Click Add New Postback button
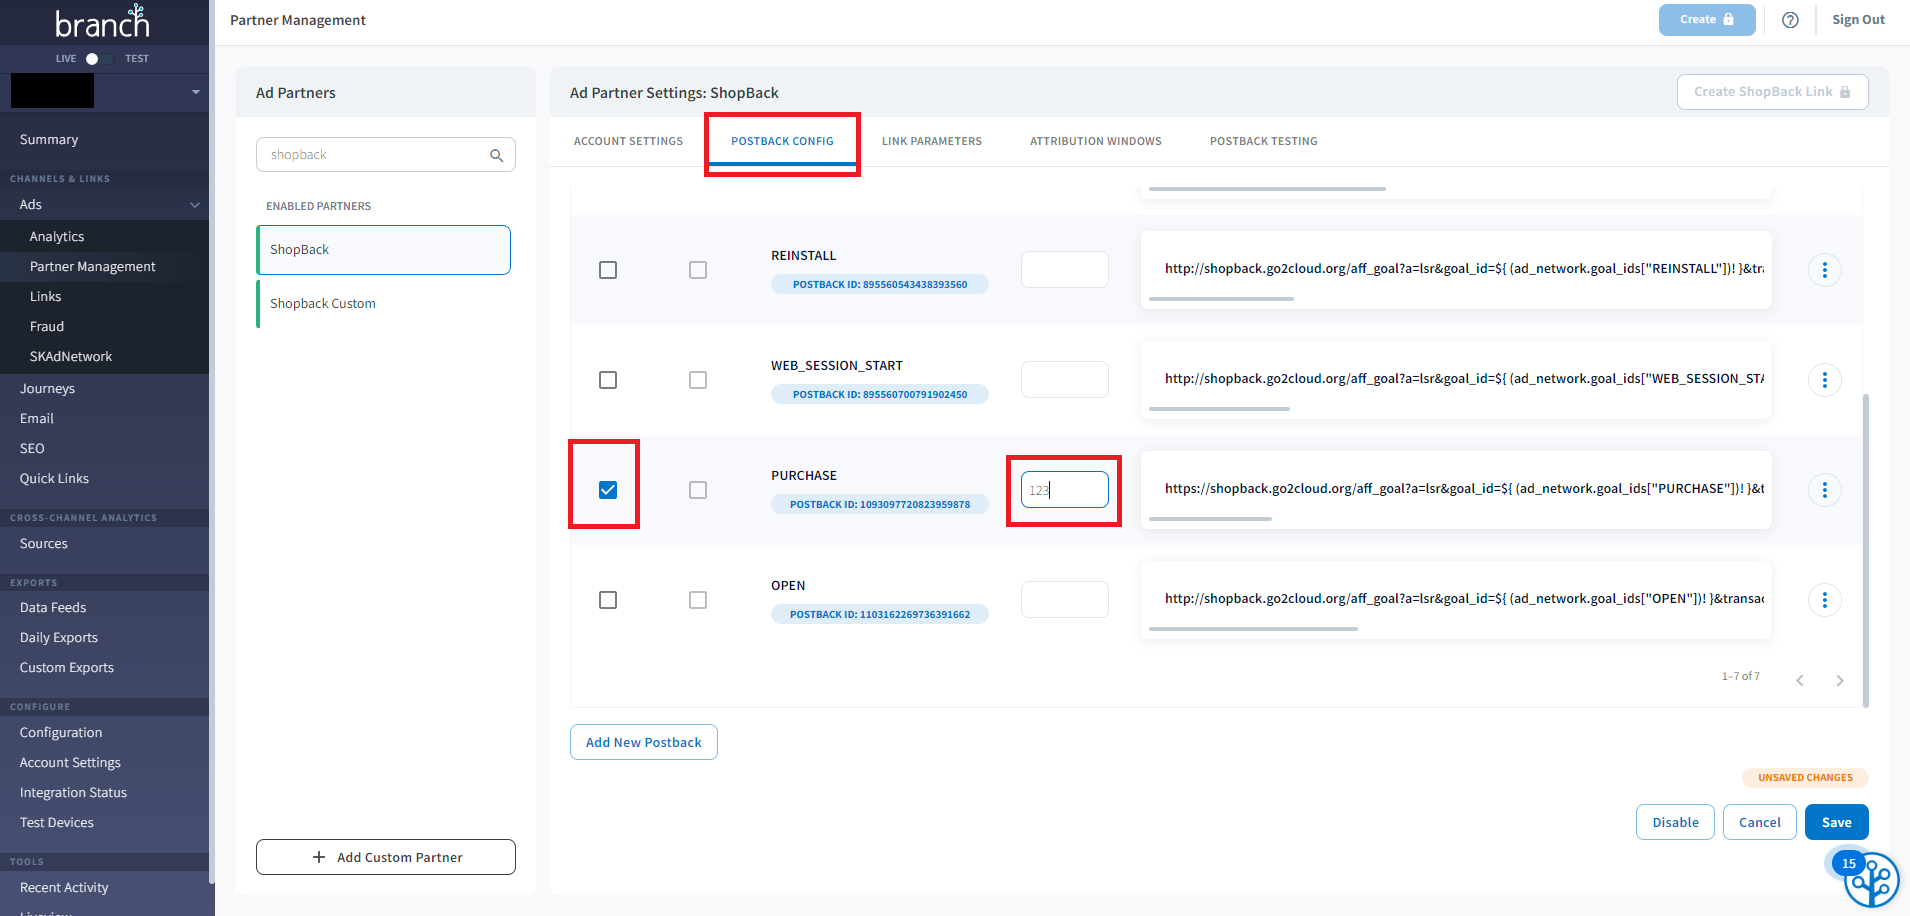The width and height of the screenshot is (1910, 916). (x=644, y=742)
